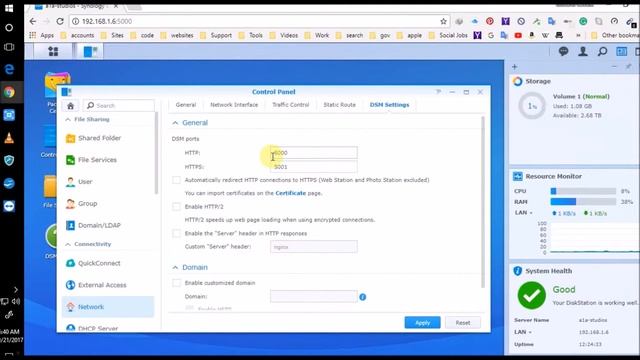This screenshot has width=640, height=360.
Task: Switch to Network Interface tab
Action: (234, 105)
